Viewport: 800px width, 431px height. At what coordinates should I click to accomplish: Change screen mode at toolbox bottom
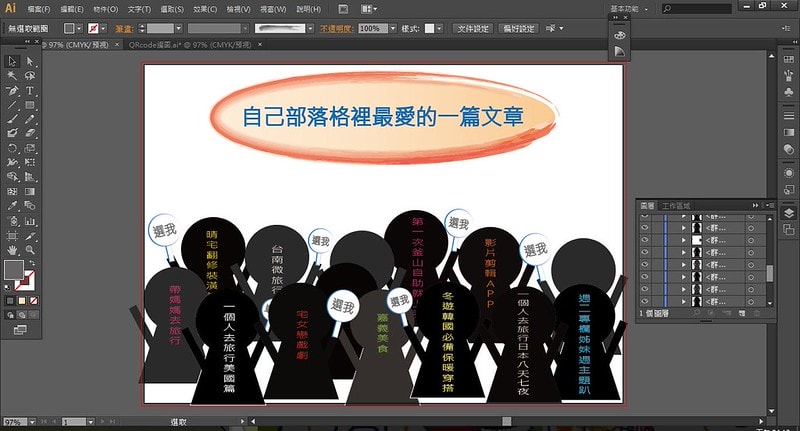tap(20, 330)
